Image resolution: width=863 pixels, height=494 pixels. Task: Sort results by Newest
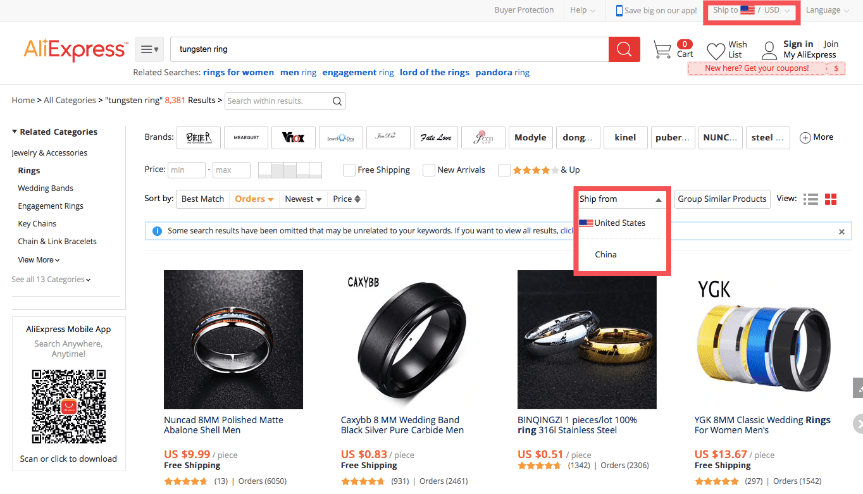303,199
